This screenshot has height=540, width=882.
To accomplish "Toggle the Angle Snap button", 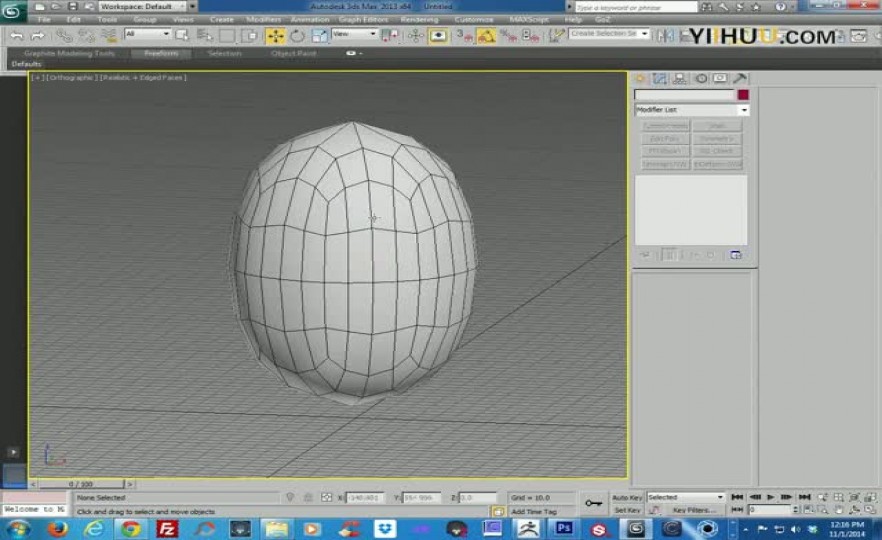I will [486, 35].
